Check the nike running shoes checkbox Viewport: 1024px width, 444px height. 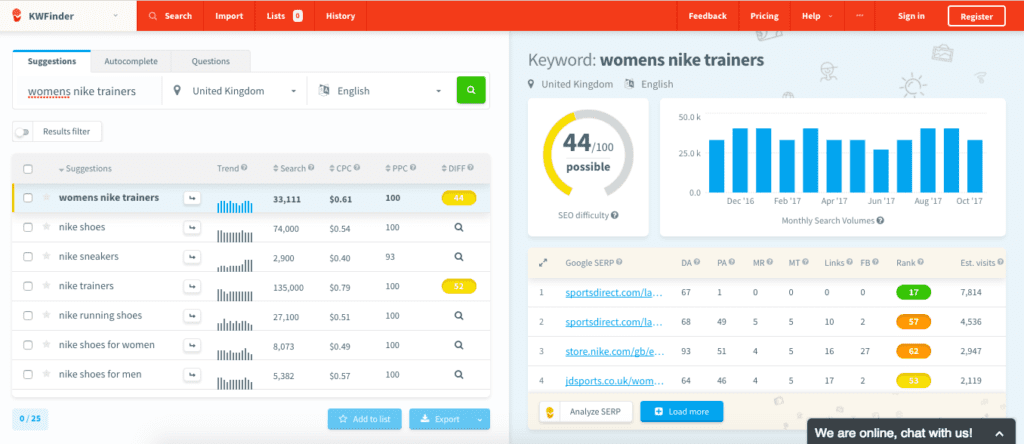pos(28,315)
